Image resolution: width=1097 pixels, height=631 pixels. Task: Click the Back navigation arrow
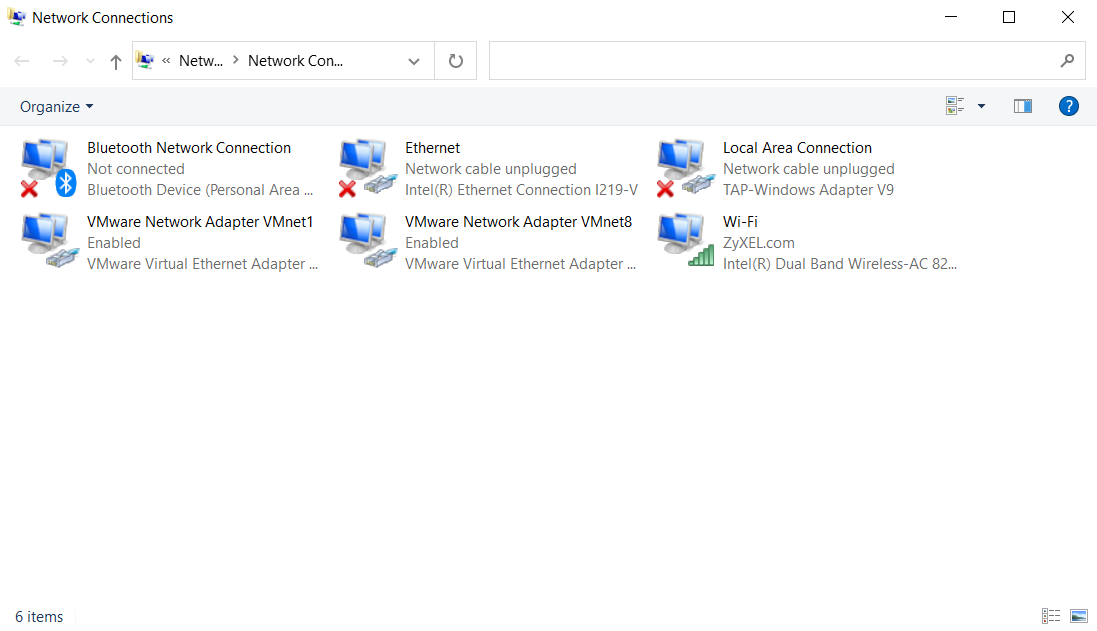pyautogui.click(x=22, y=61)
